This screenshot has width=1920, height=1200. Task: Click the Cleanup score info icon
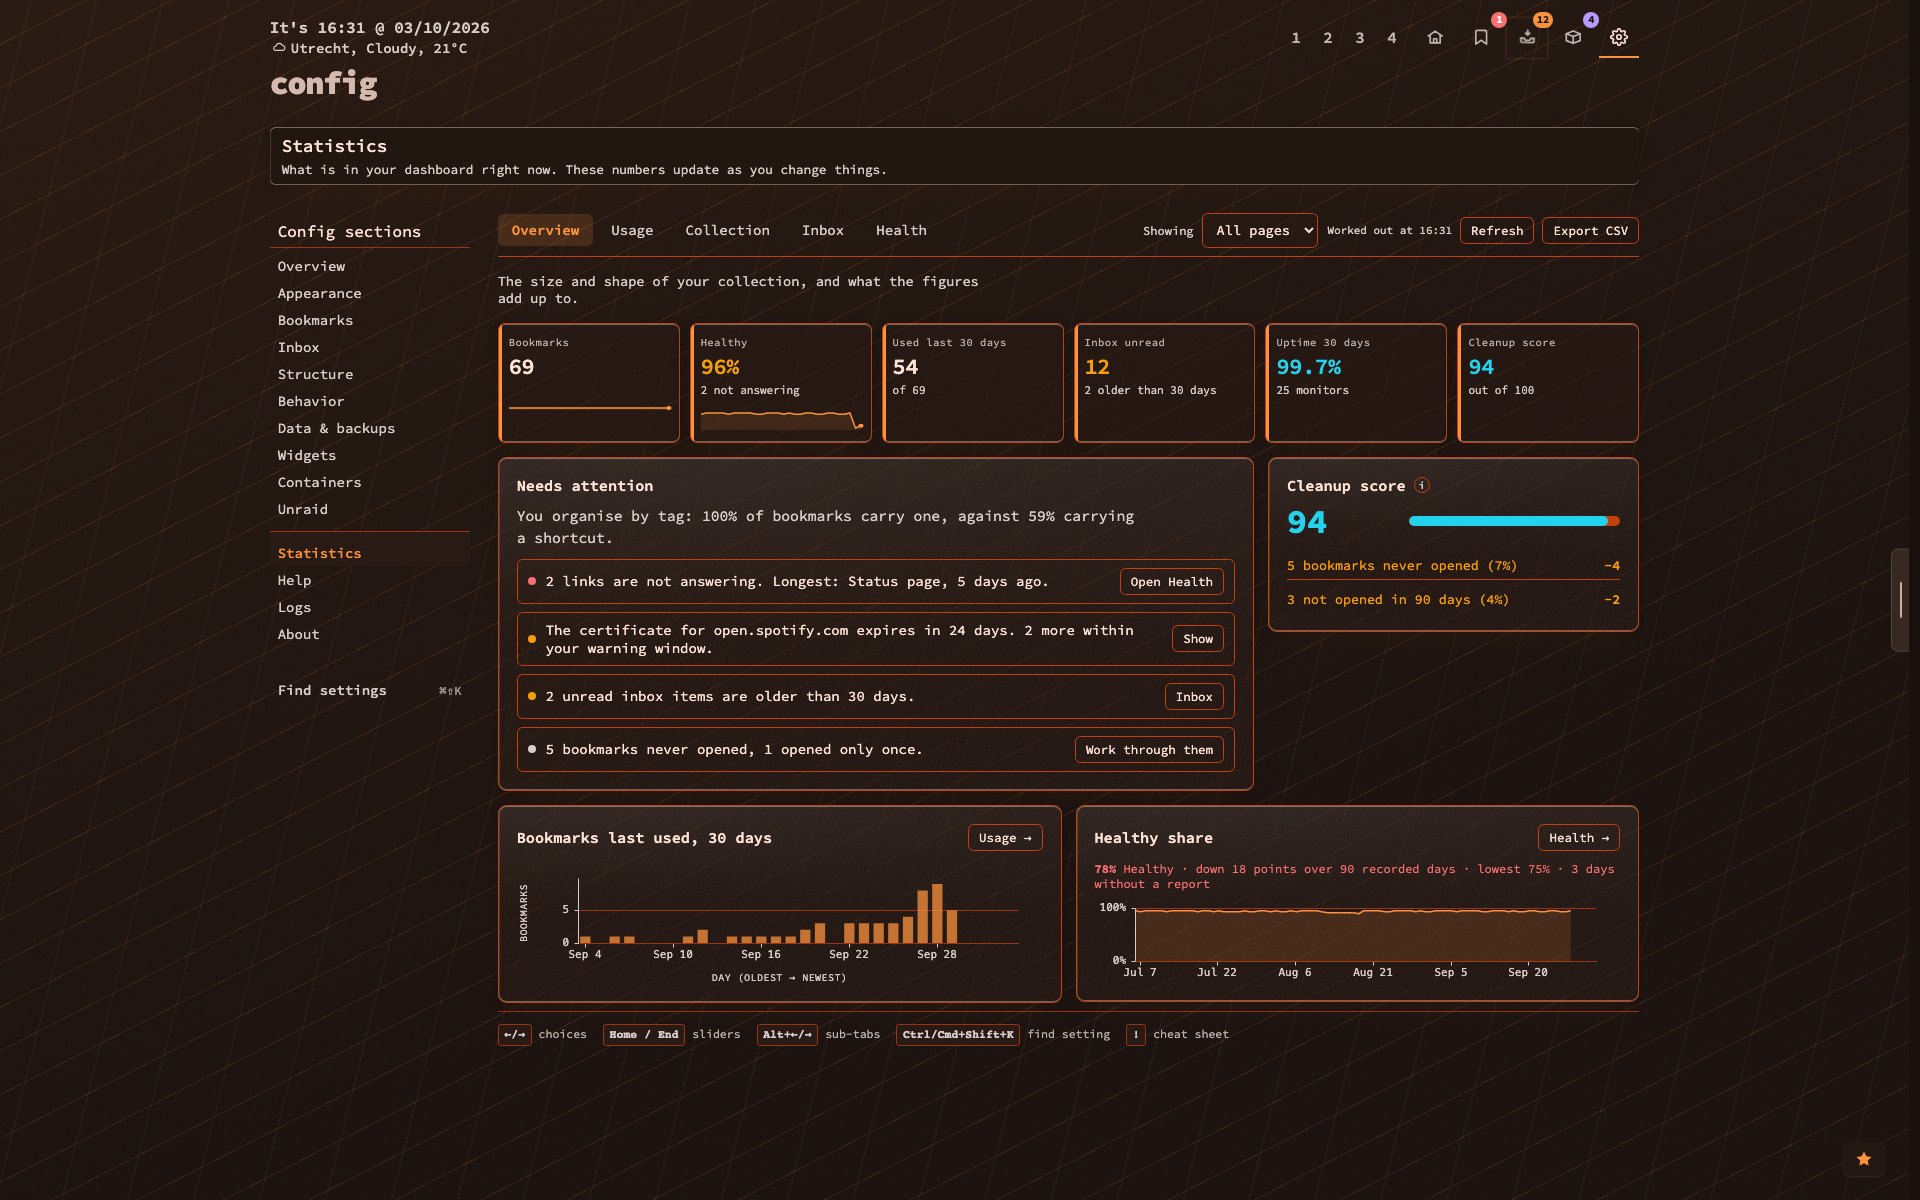click(1422, 485)
